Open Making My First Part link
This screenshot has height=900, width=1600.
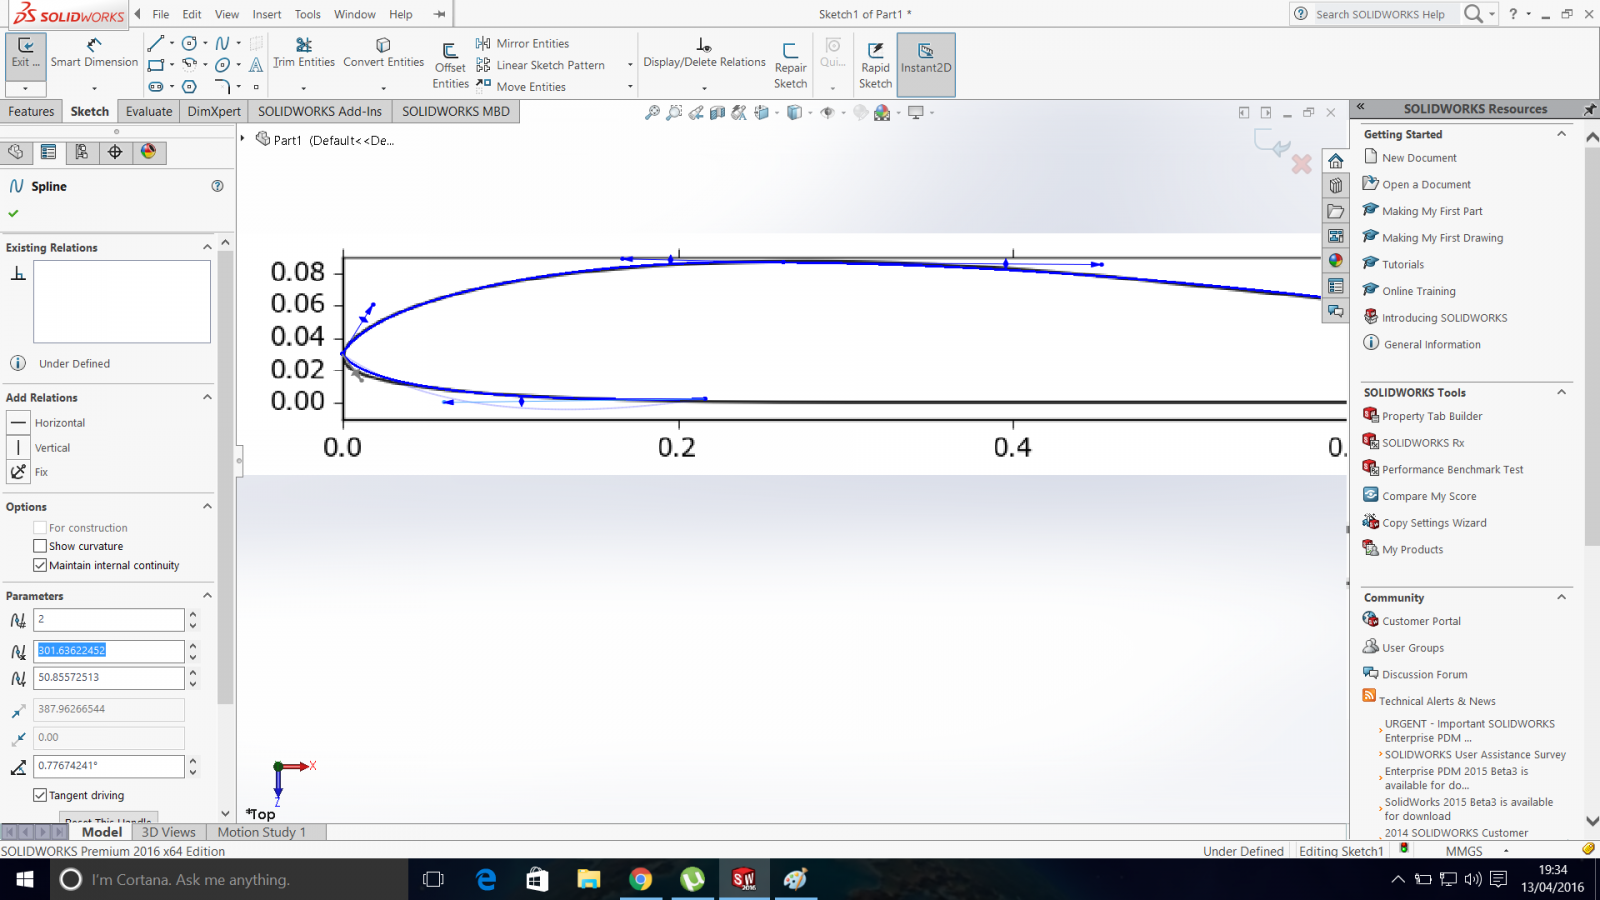[1432, 211]
